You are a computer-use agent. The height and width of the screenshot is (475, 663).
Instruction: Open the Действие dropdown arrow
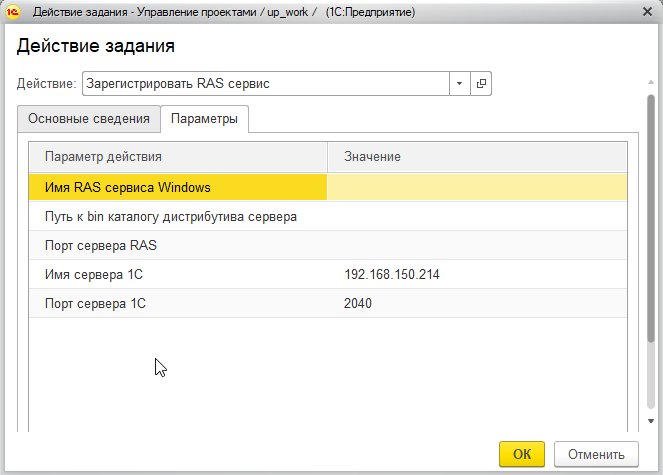coord(460,84)
